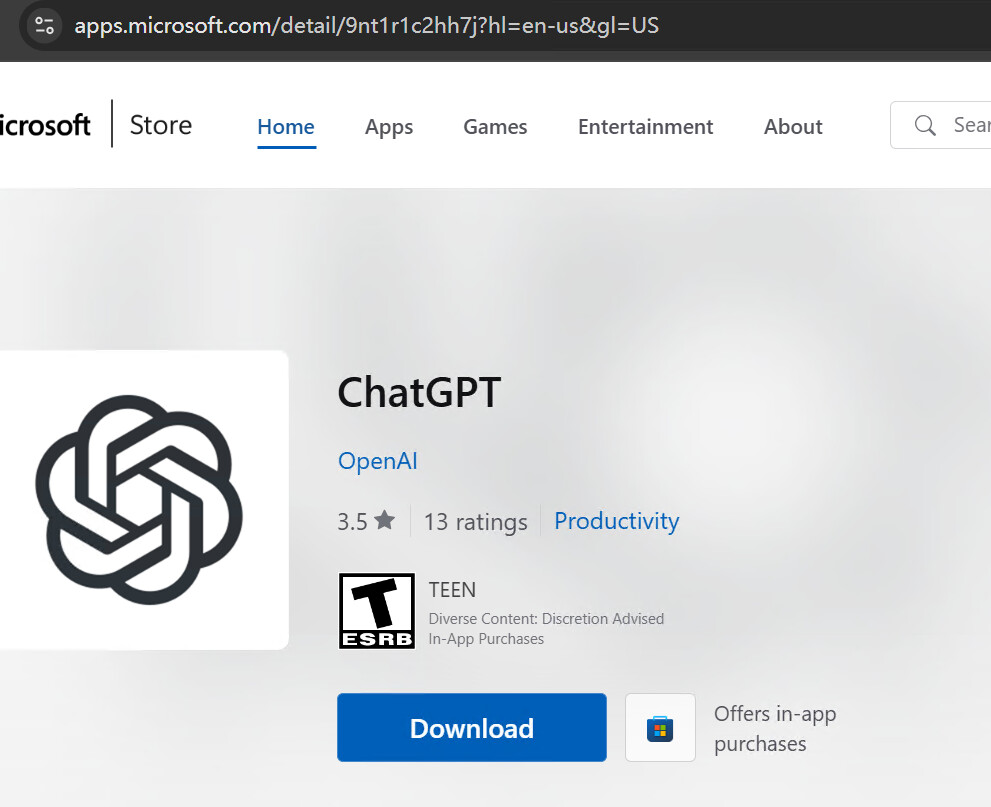Go to the Games tab

pyautogui.click(x=495, y=127)
